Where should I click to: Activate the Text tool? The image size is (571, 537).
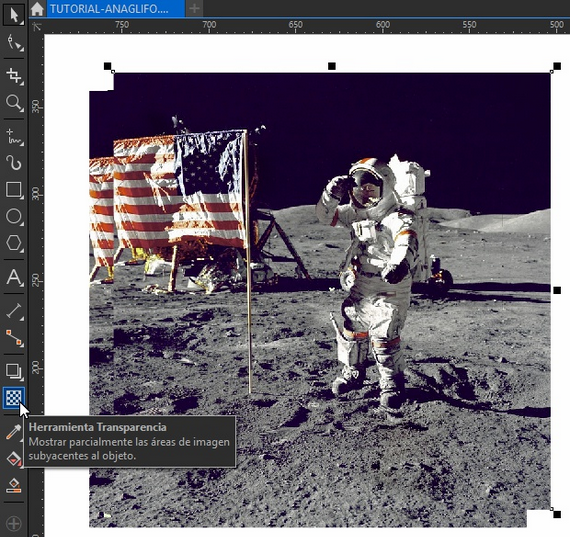14,277
